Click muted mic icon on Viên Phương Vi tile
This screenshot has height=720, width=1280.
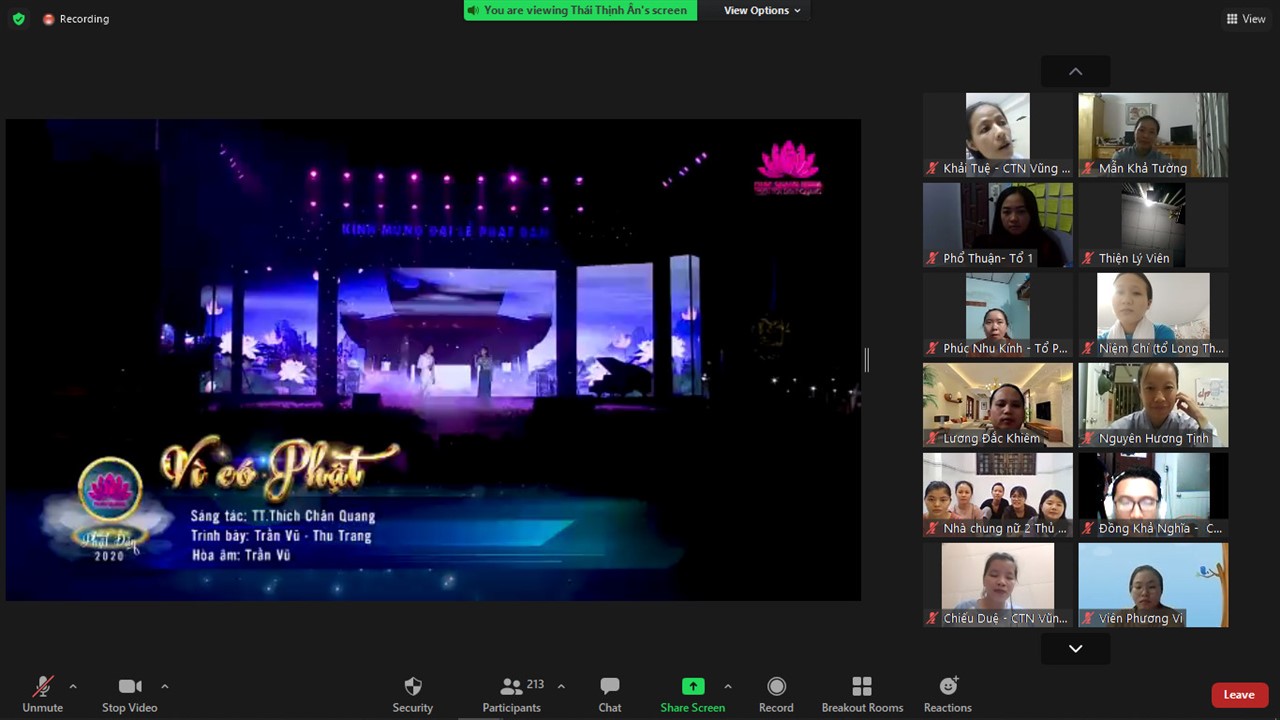click(1088, 618)
